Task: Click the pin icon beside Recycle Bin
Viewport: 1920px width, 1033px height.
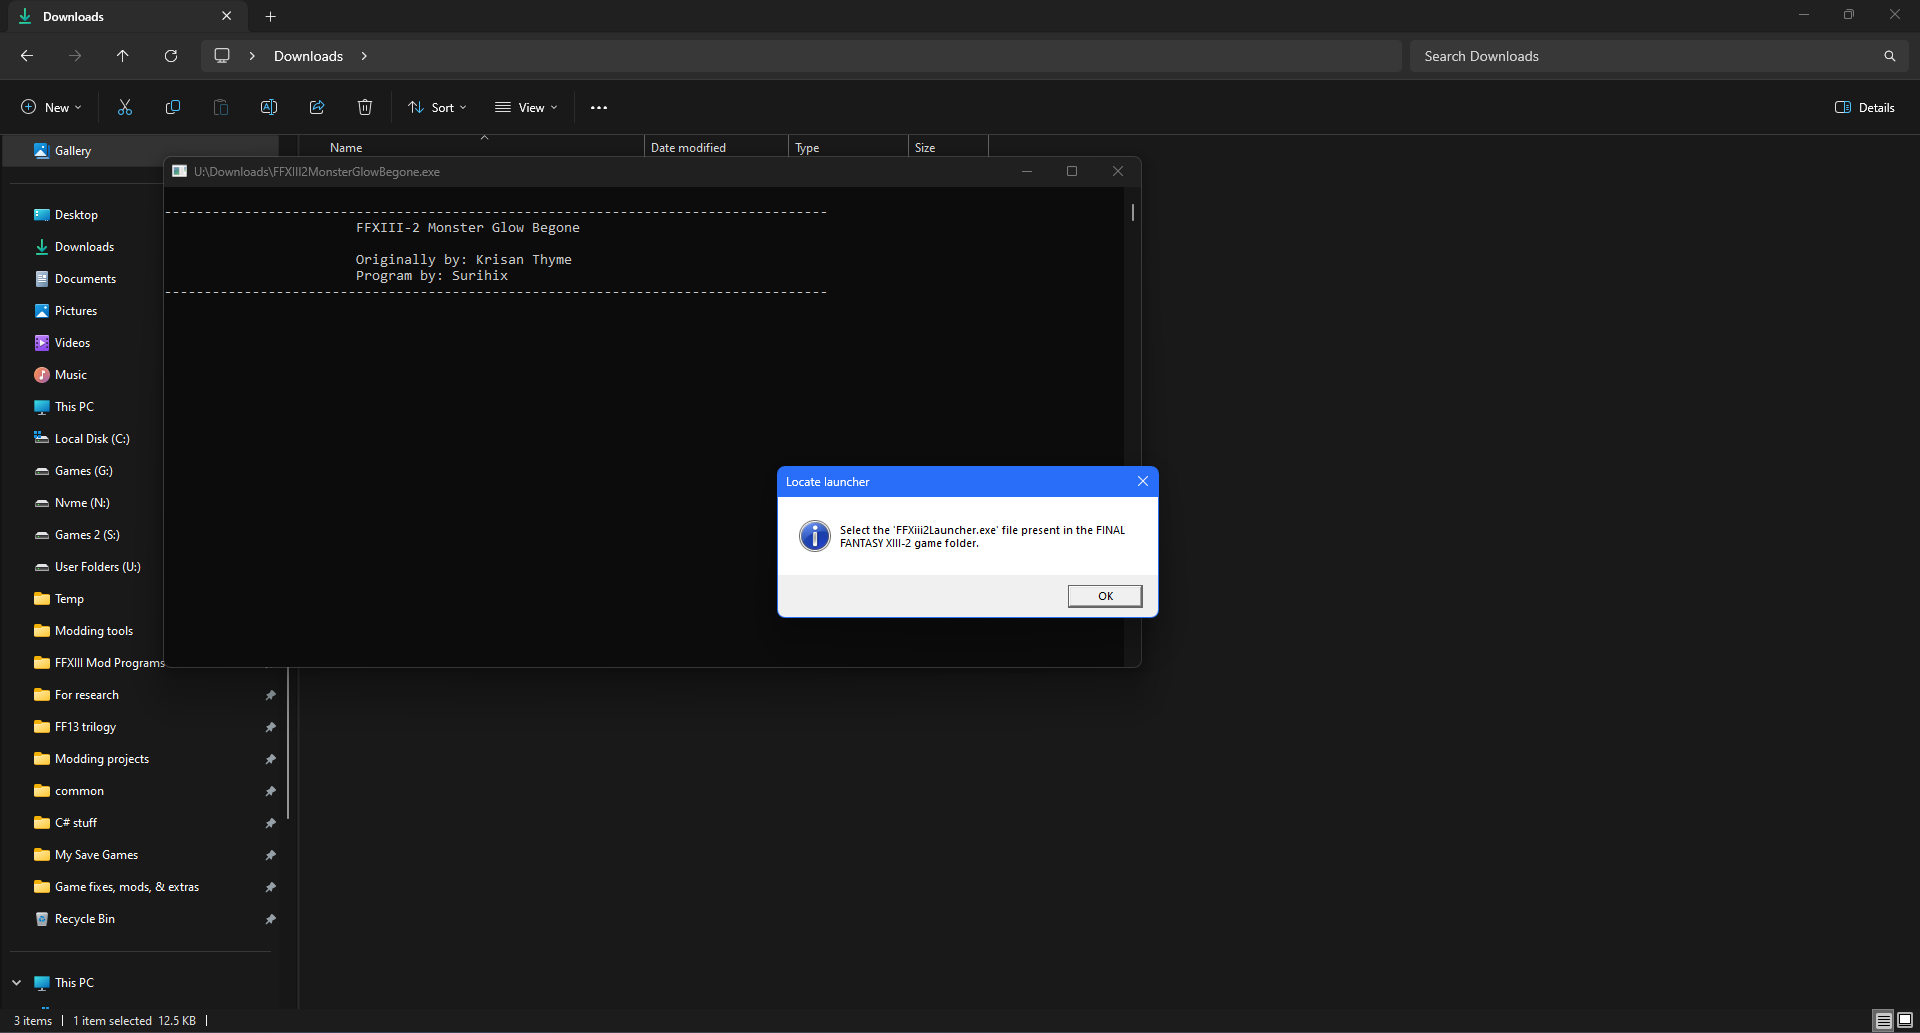Action: [270, 919]
